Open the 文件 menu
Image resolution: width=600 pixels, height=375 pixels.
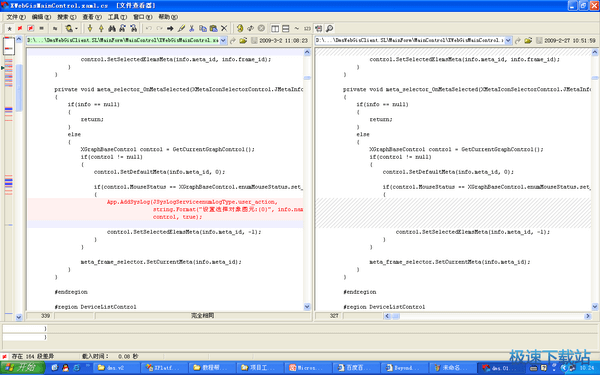(x=16, y=17)
